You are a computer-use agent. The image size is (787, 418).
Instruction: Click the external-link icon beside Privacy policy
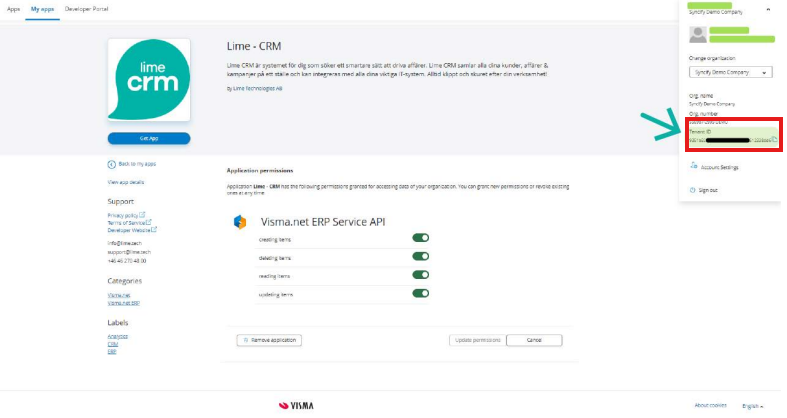(x=142, y=214)
